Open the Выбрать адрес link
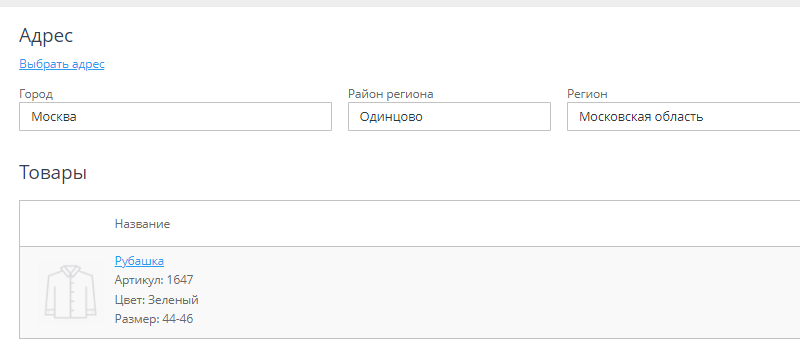Image resolution: width=800 pixels, height=360 pixels. click(62, 64)
